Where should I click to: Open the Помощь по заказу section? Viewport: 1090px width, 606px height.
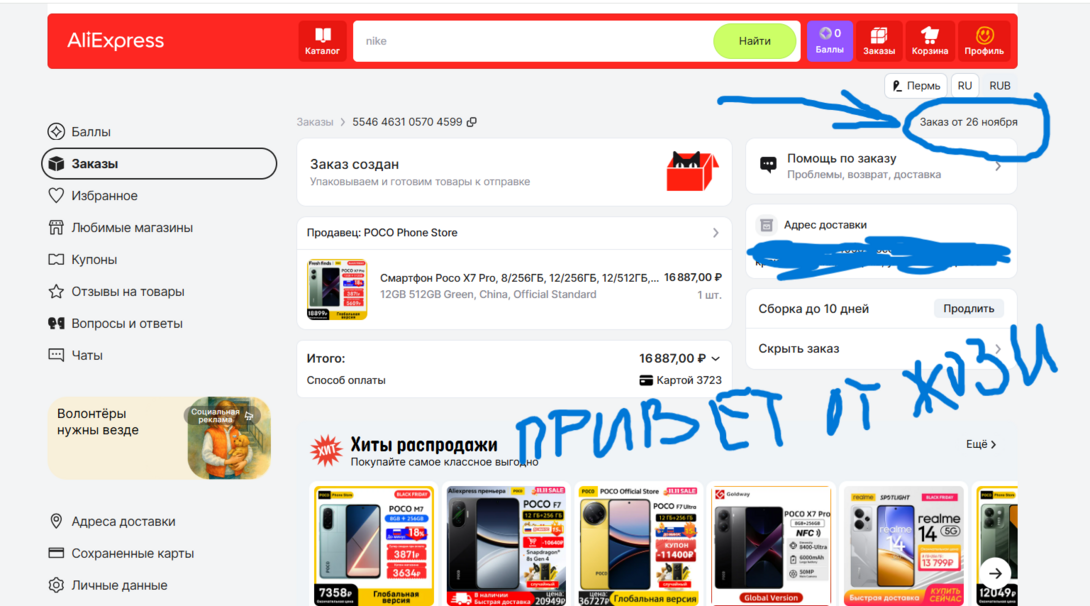coord(880,166)
